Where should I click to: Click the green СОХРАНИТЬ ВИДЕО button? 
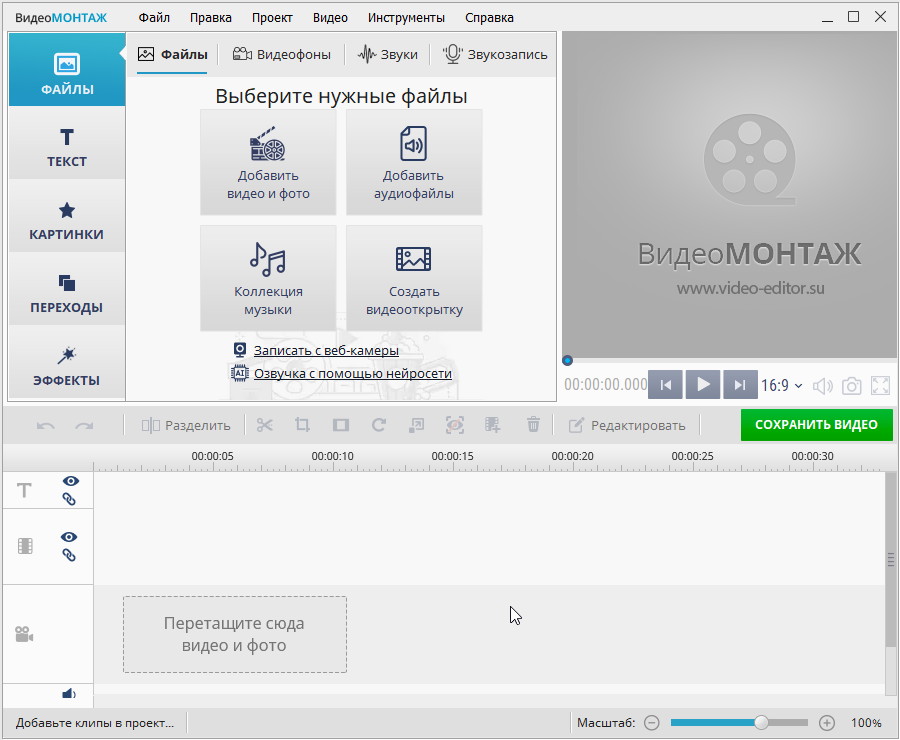coord(816,425)
